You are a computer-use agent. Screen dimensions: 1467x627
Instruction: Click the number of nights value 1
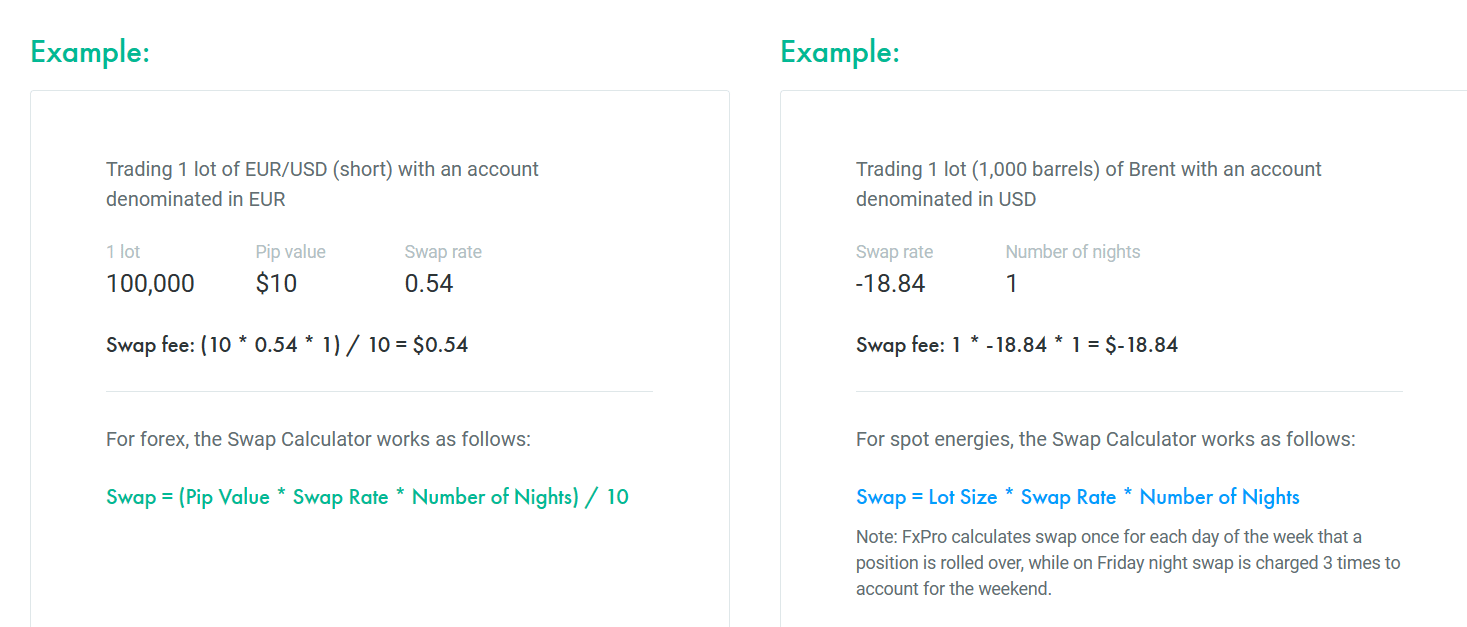coord(1012,284)
